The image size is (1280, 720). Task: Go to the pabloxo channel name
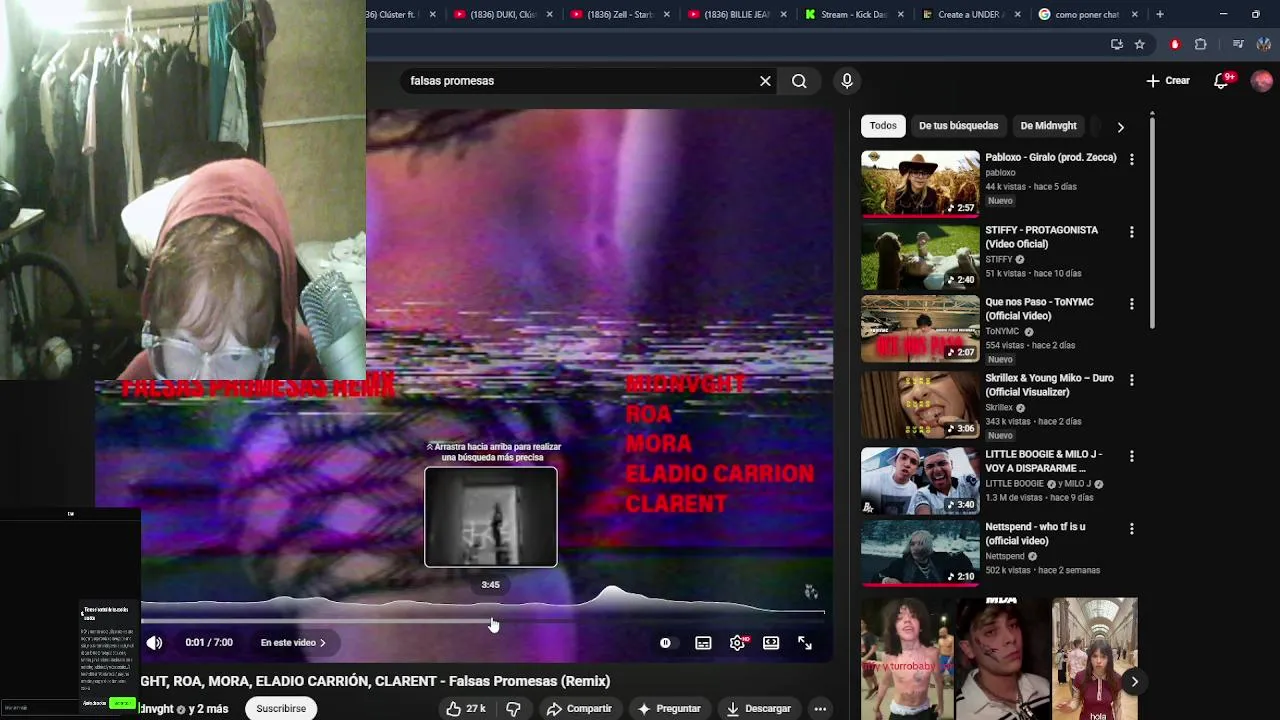coord(1000,172)
